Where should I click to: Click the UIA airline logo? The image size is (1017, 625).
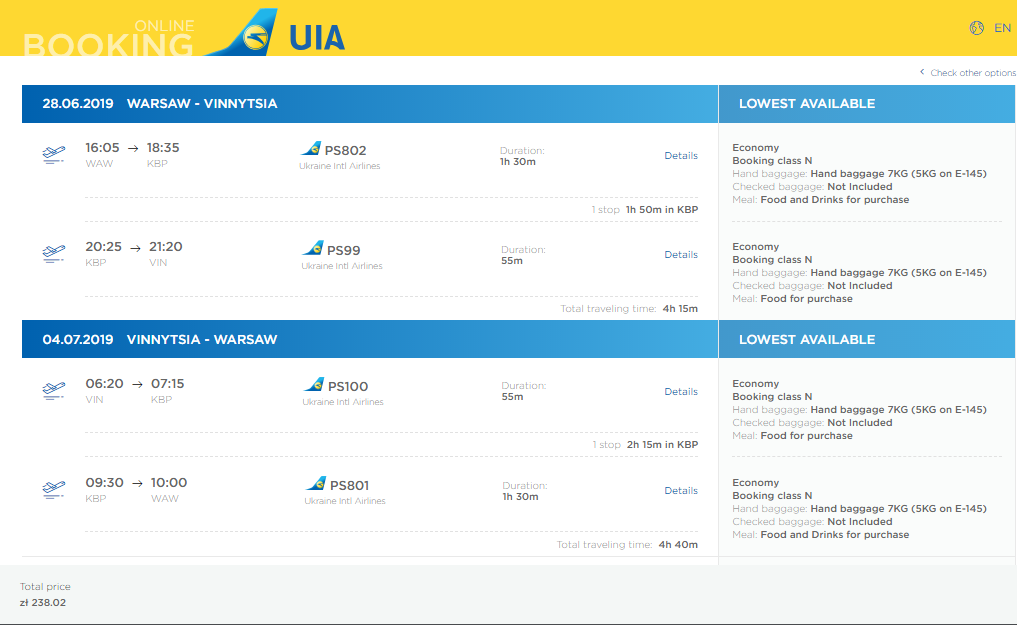[x=276, y=32]
